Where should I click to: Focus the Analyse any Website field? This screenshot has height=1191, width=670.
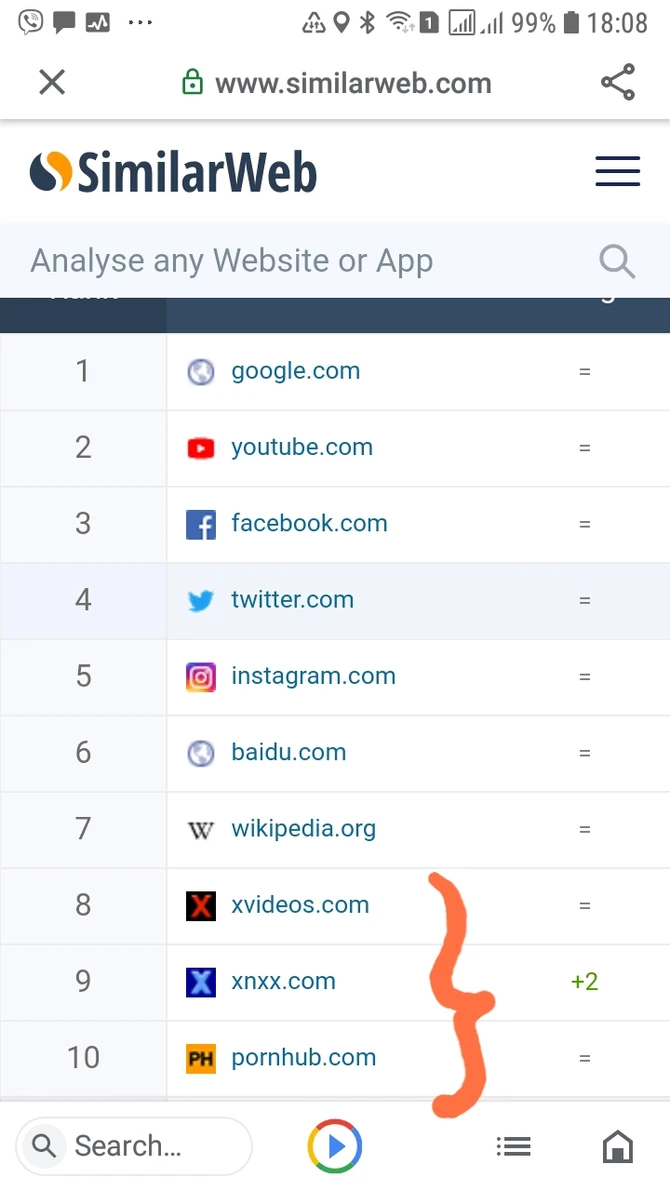click(x=300, y=262)
